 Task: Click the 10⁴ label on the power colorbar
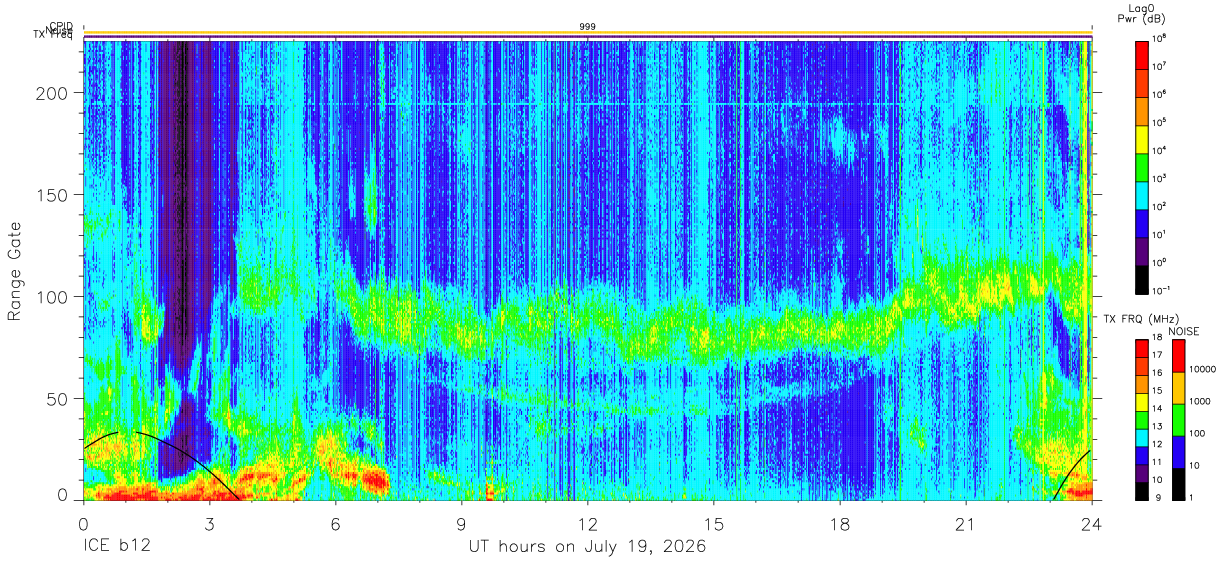1160,151
